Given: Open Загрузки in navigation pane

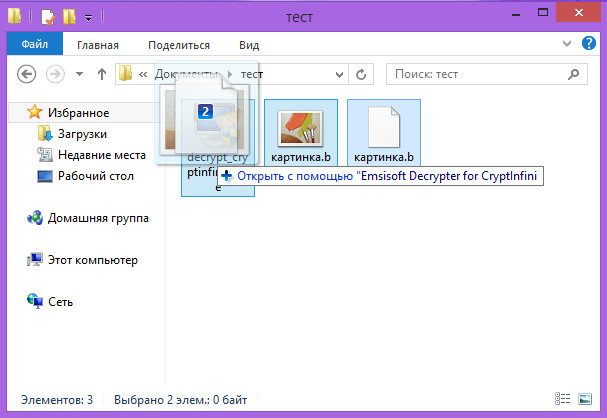Looking at the screenshot, I should coord(84,134).
